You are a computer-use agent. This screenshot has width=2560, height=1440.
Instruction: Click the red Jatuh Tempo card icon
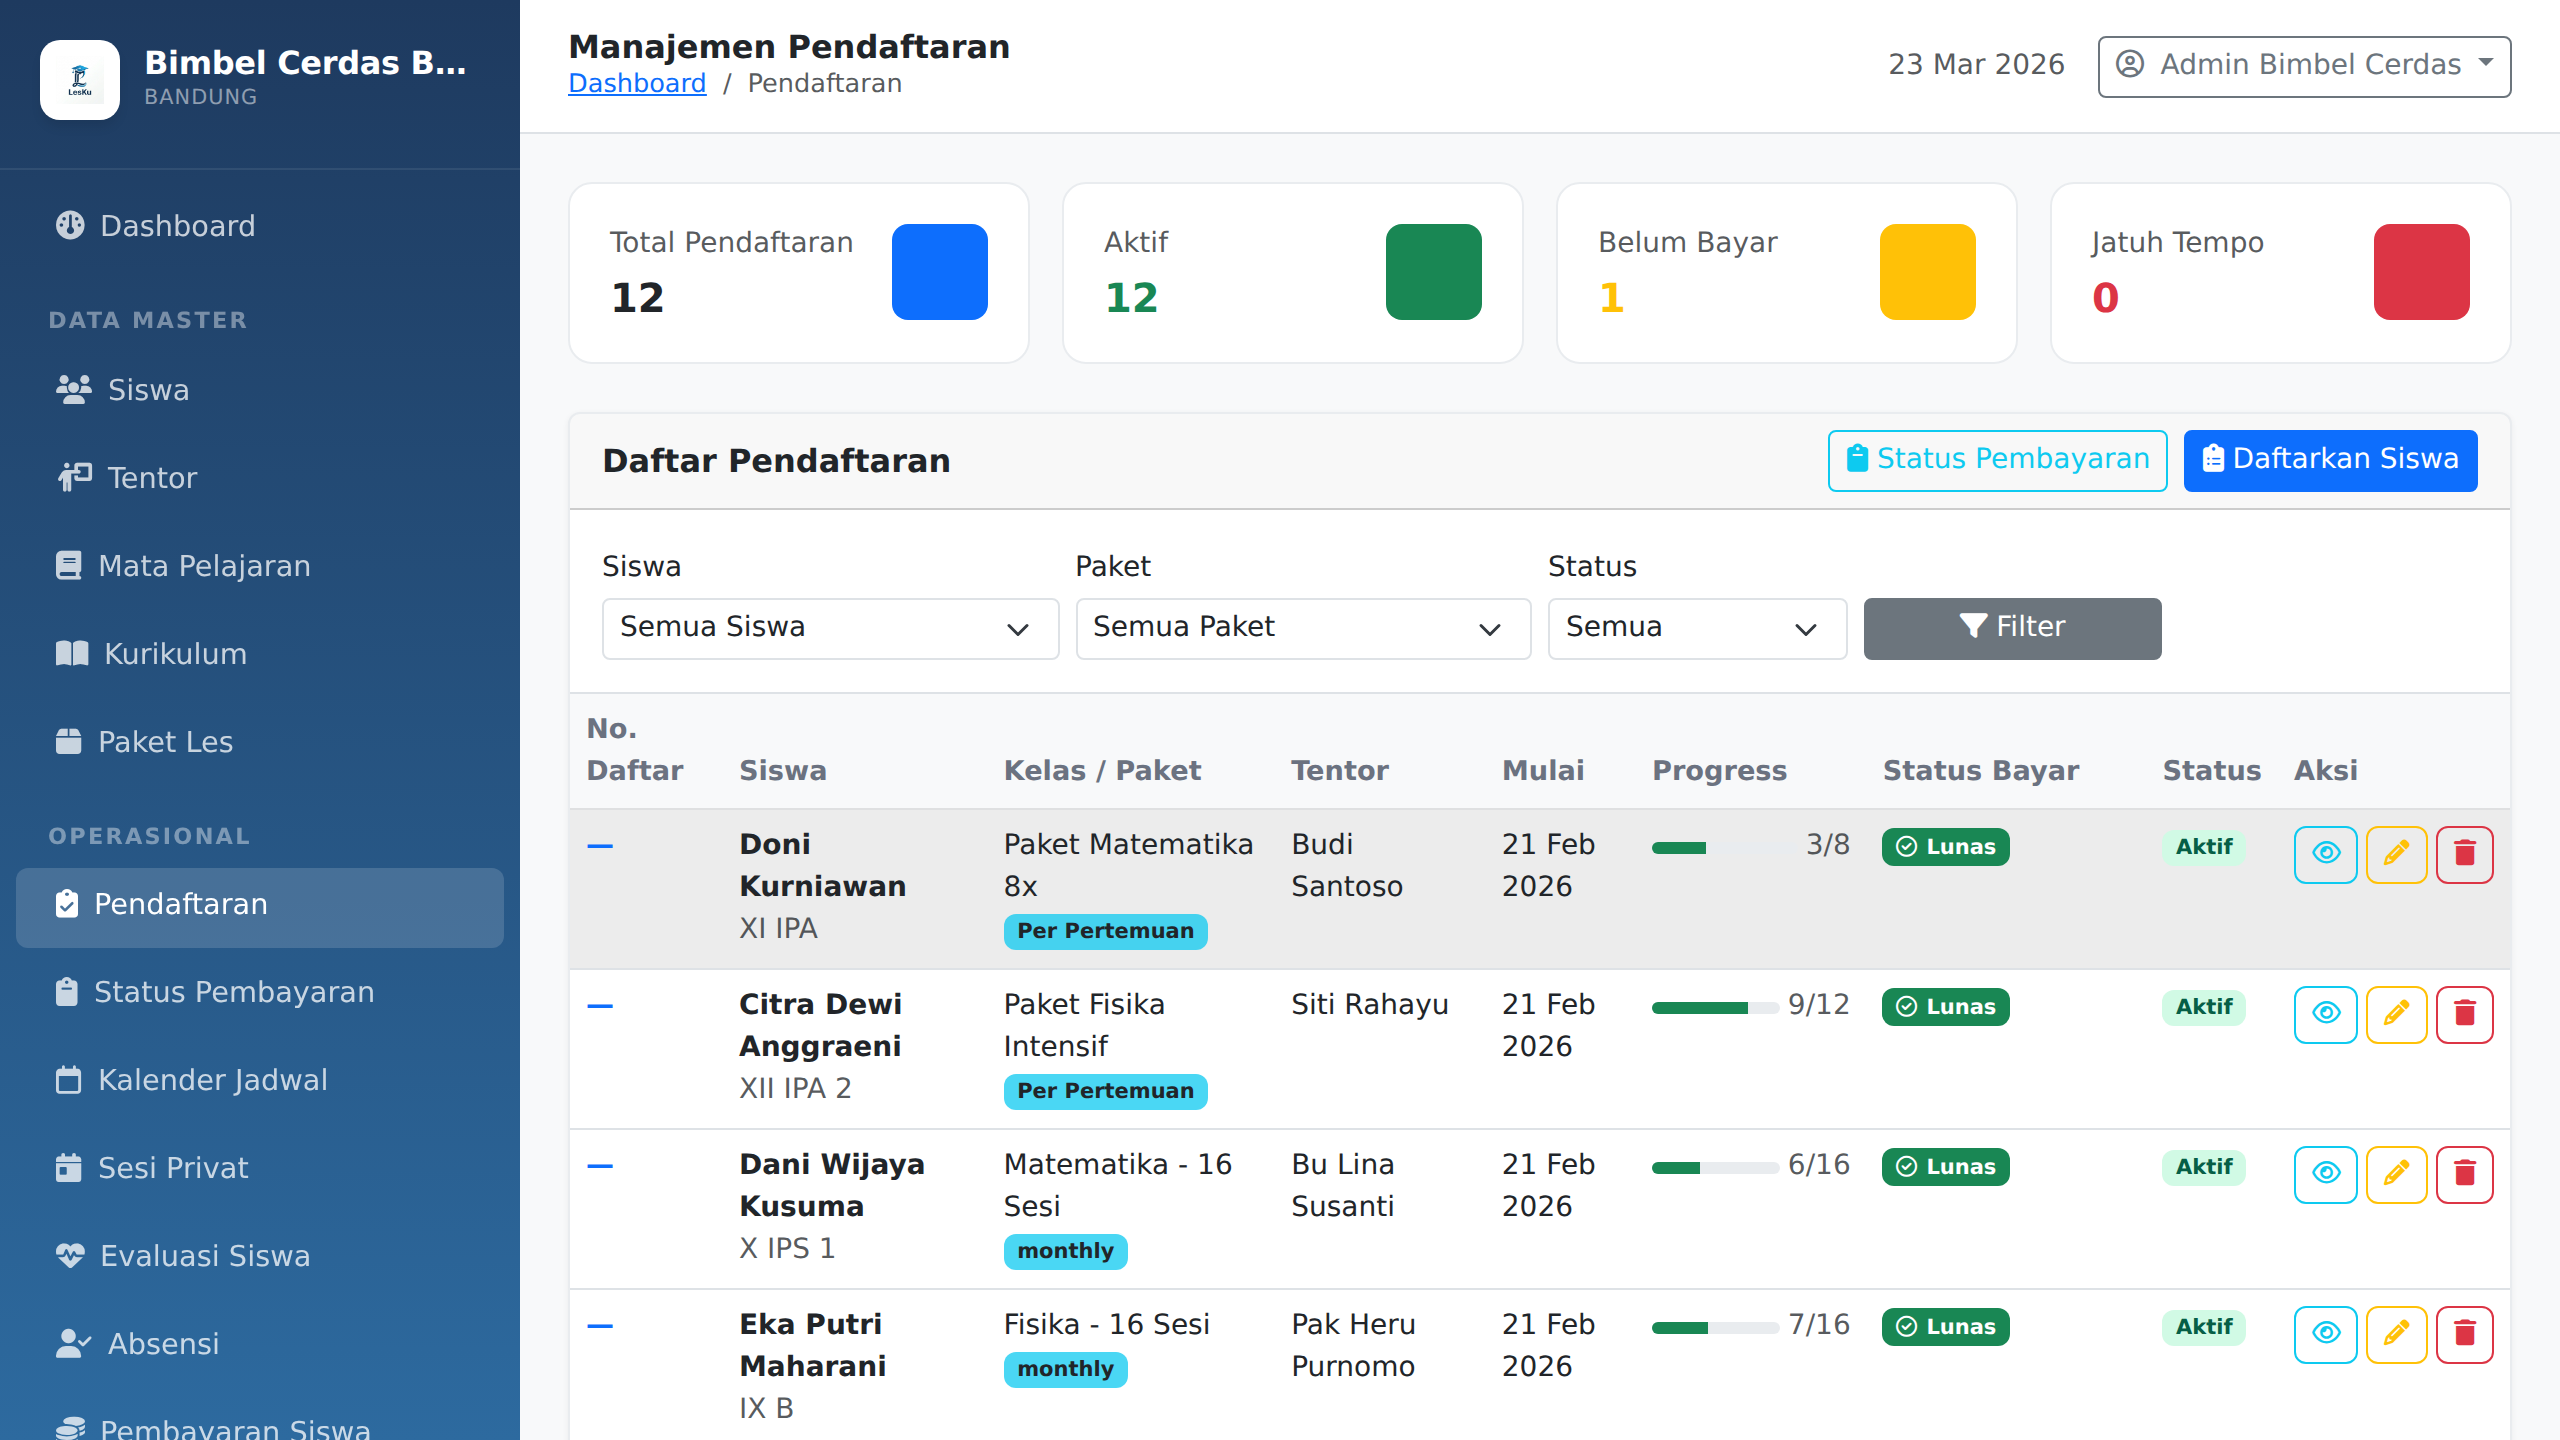tap(2421, 272)
